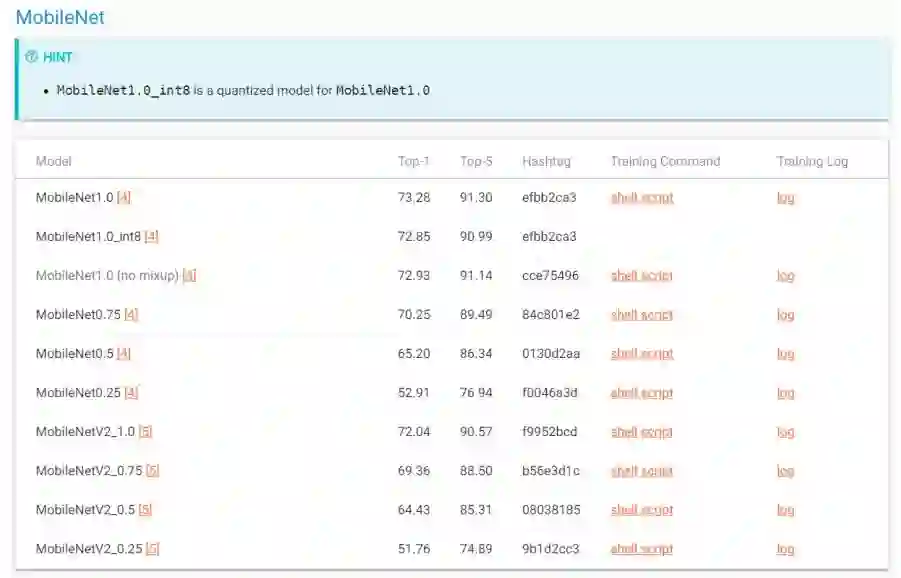Follow citation [5] next to MobileNetV2_1.0
The height and width of the screenshot is (578, 901).
pos(145,432)
